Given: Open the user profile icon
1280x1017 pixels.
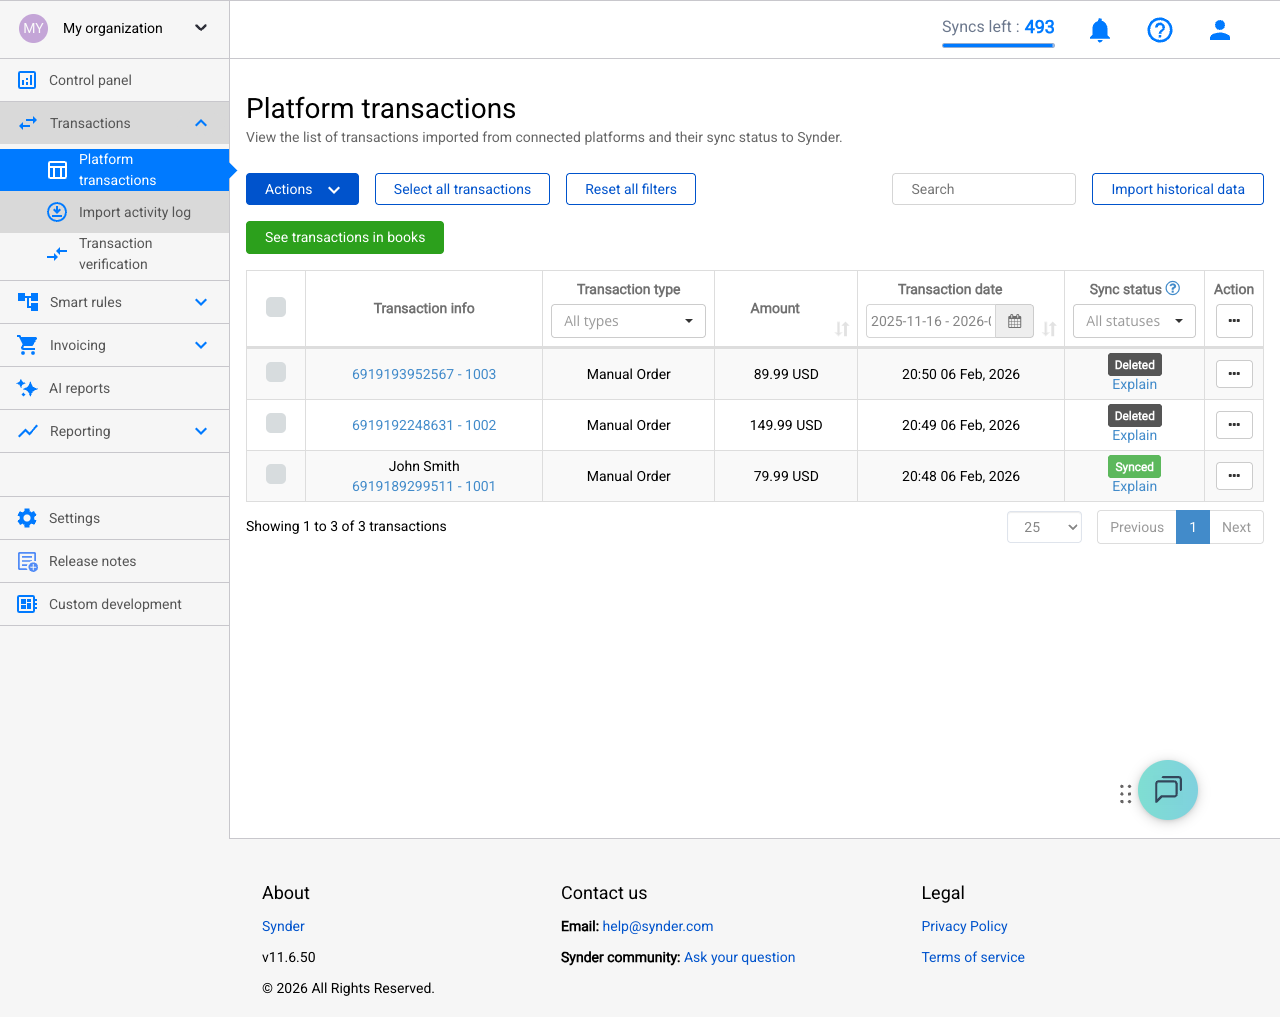Looking at the screenshot, I should click(x=1219, y=30).
